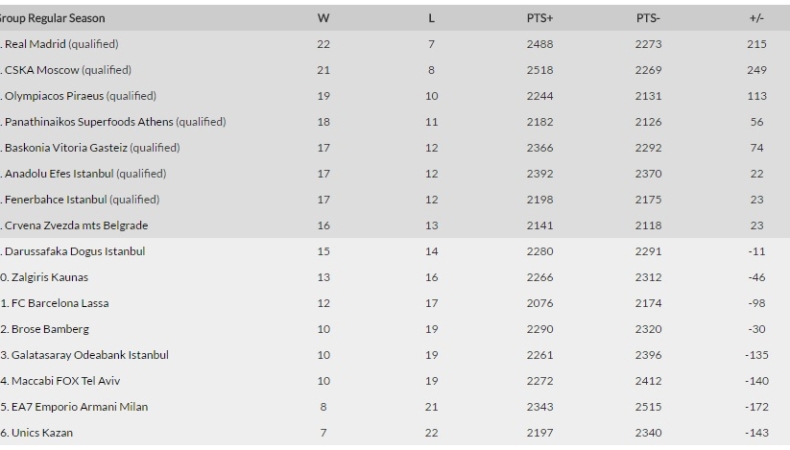
Task: Open Baskonia Vitoria Gasteiz team page
Action: pyautogui.click(x=64, y=148)
